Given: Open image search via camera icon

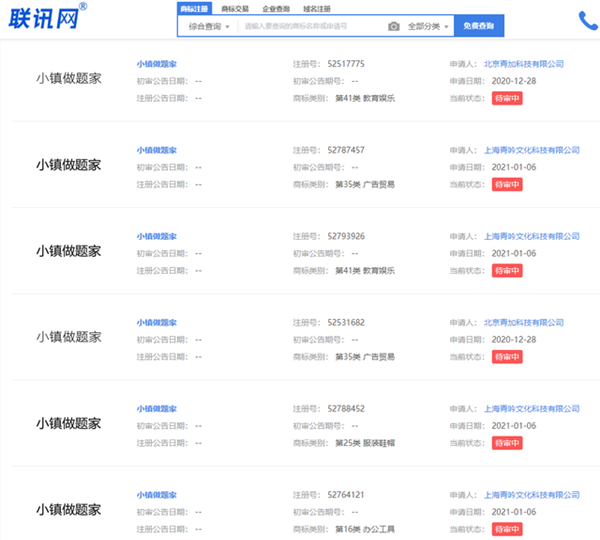Looking at the screenshot, I should pos(393,26).
